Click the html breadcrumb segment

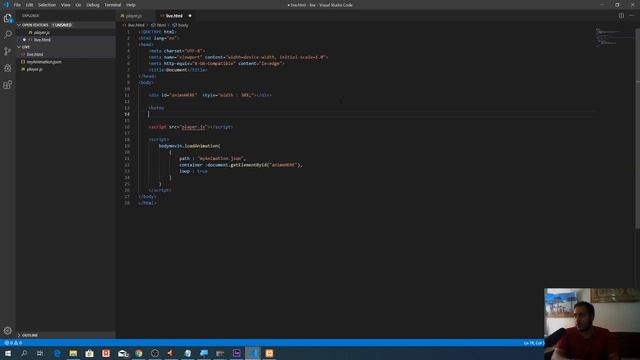(159, 25)
